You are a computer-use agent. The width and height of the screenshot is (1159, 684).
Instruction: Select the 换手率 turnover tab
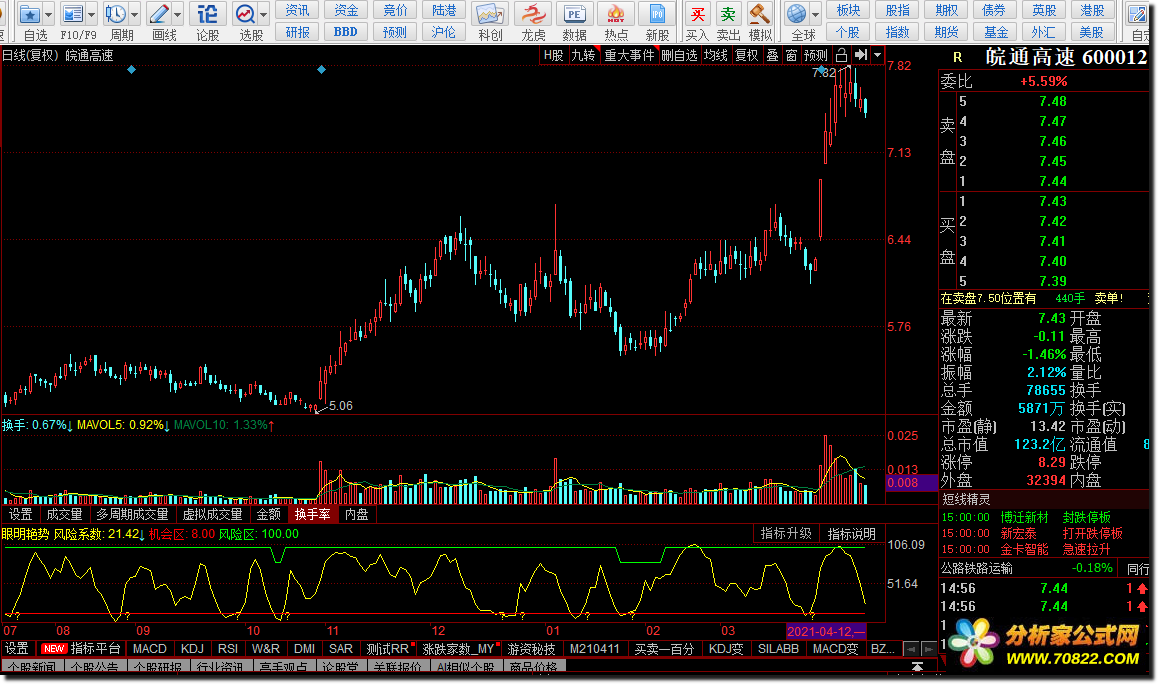tap(313, 514)
